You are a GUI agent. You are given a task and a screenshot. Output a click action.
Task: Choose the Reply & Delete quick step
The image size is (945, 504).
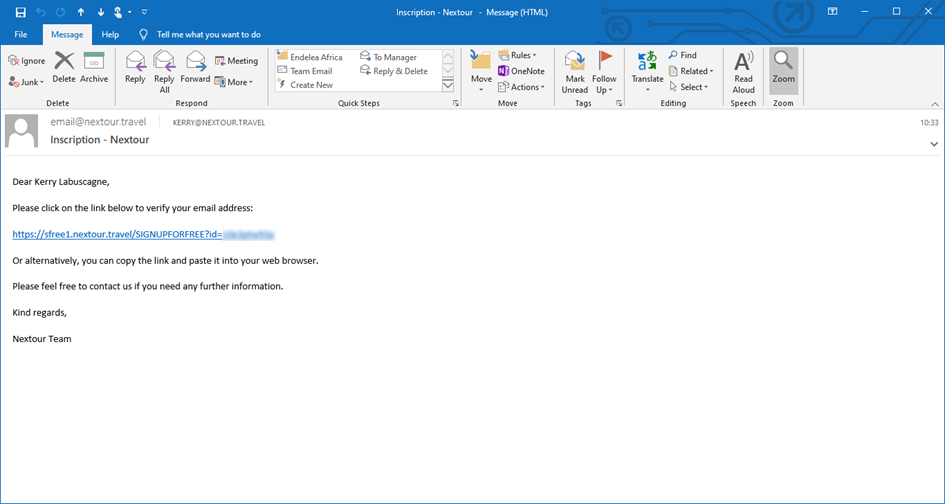click(x=394, y=71)
